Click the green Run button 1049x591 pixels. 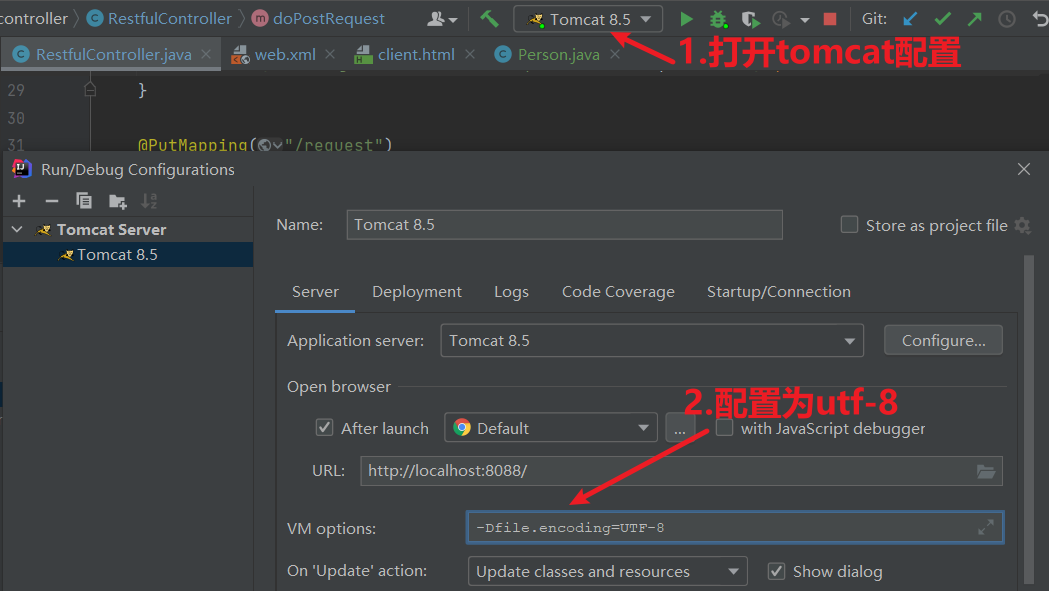[x=686, y=19]
